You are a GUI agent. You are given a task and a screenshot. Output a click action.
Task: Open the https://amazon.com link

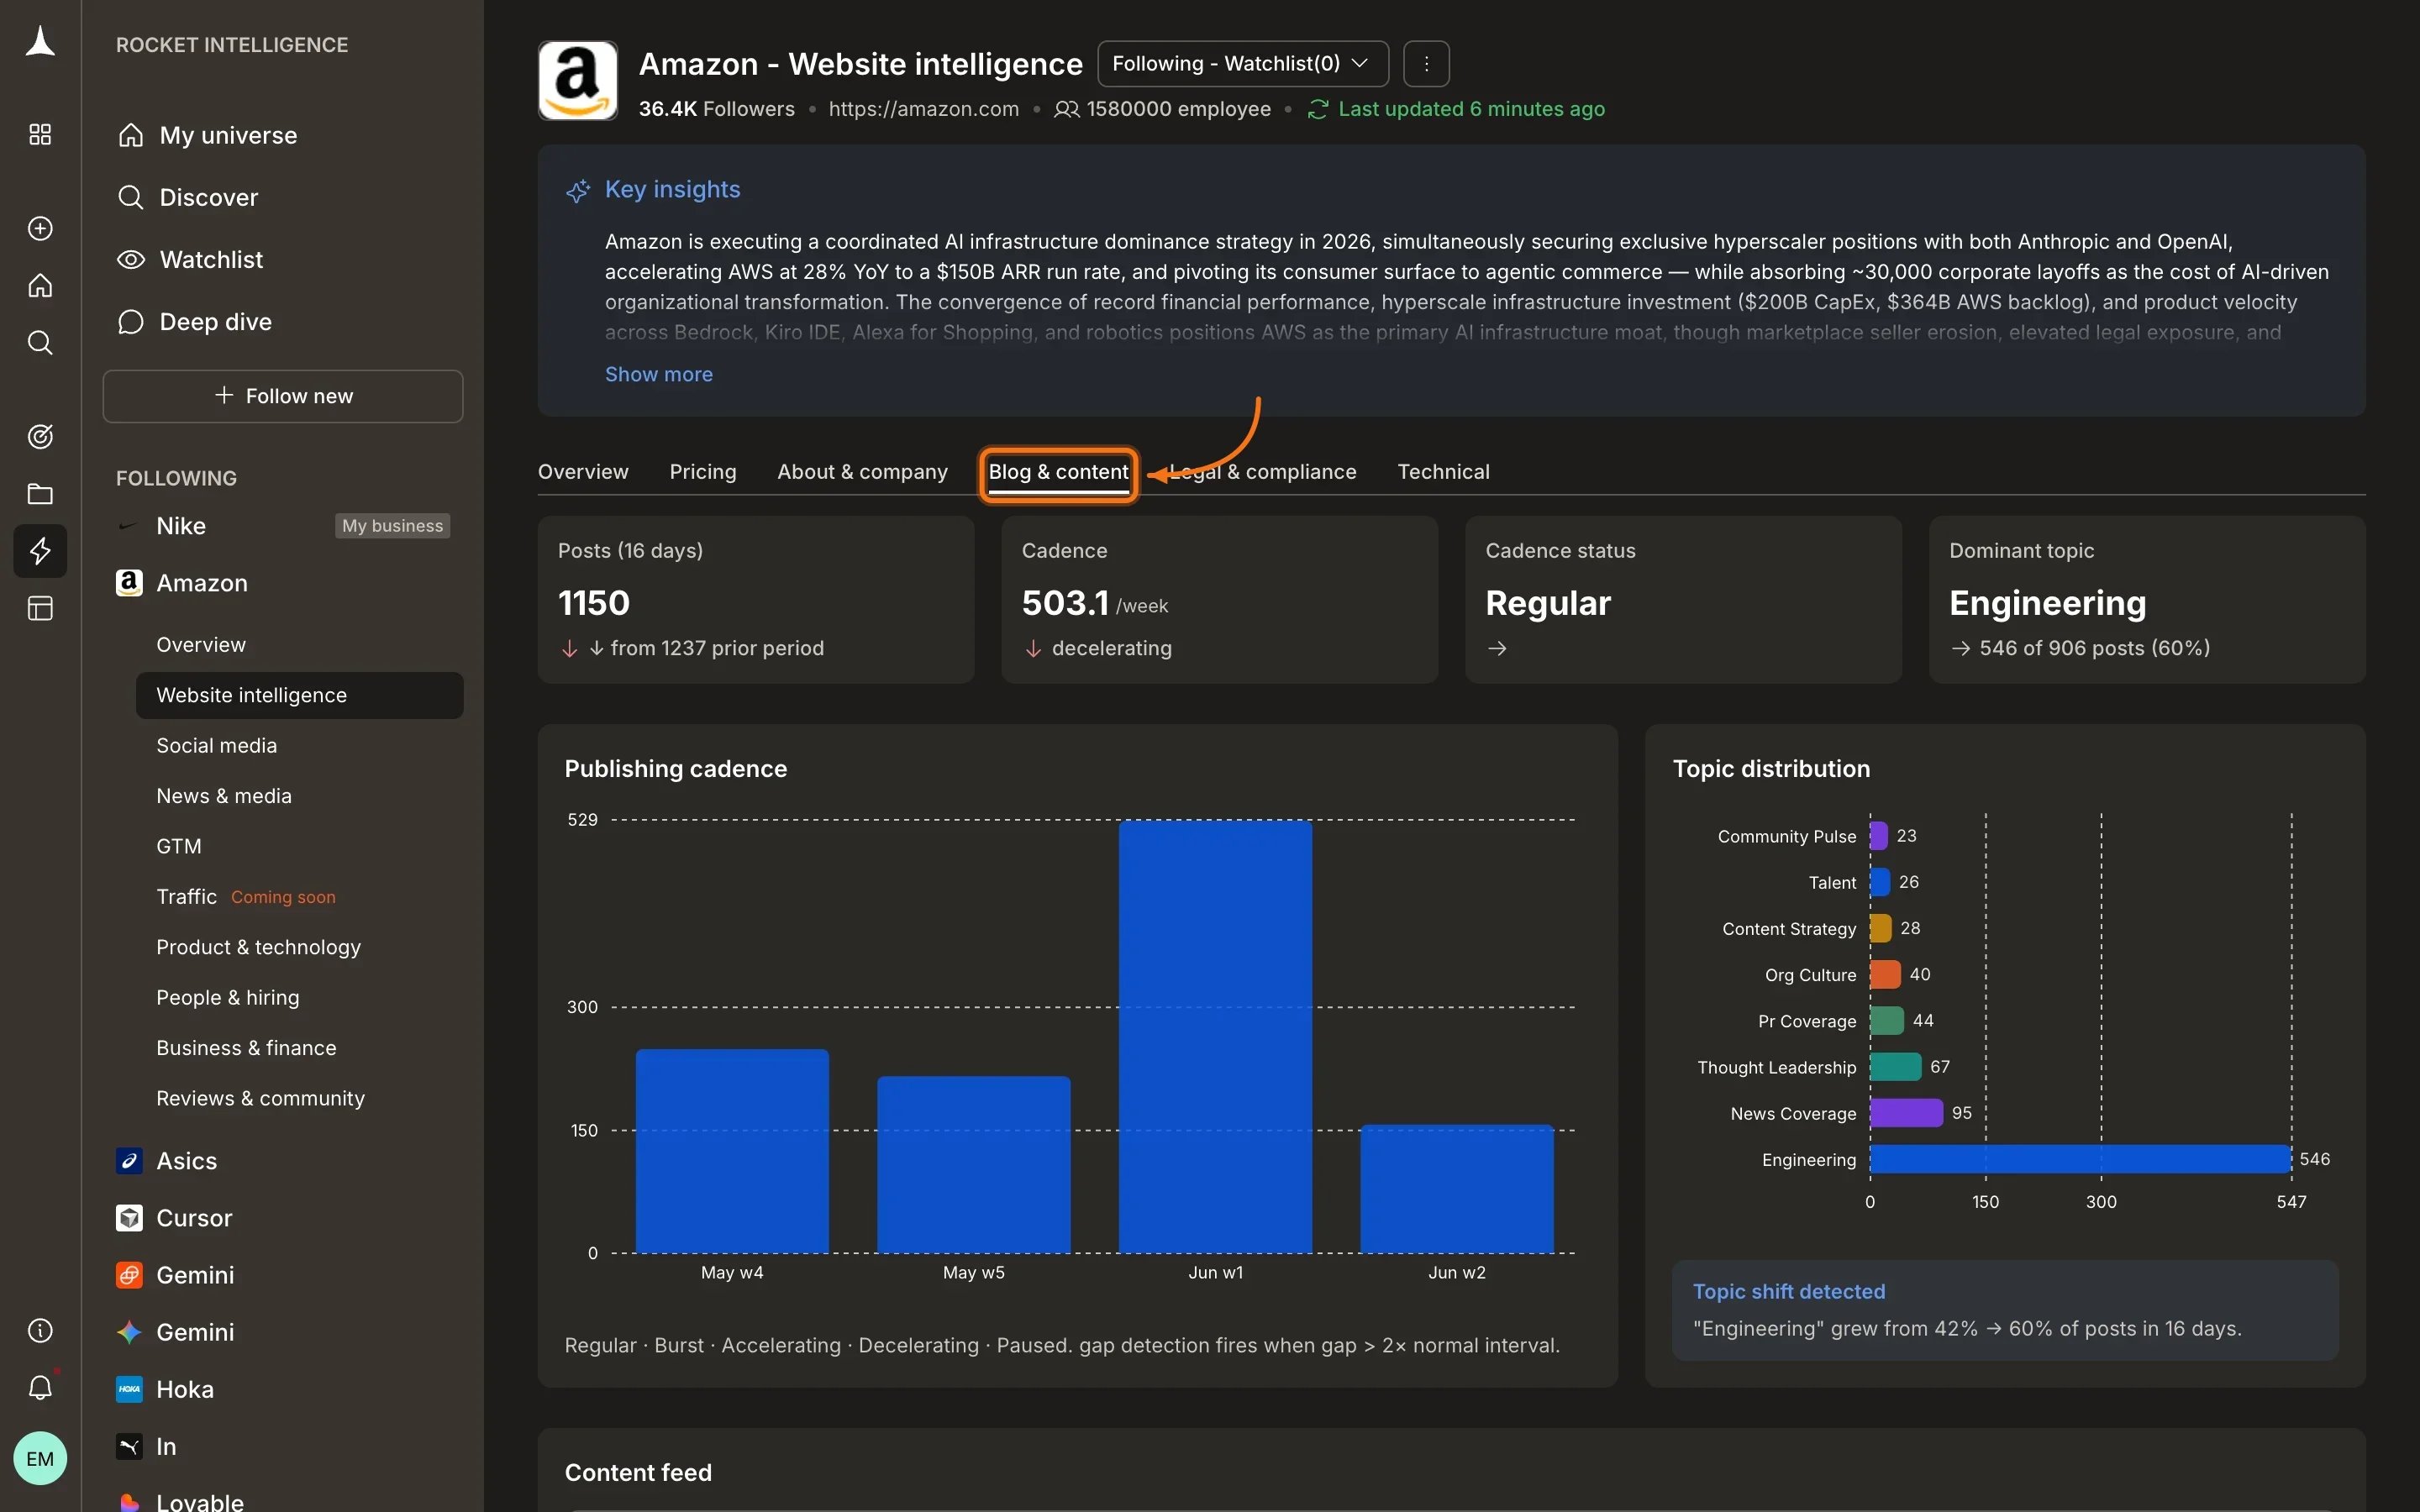924,109
